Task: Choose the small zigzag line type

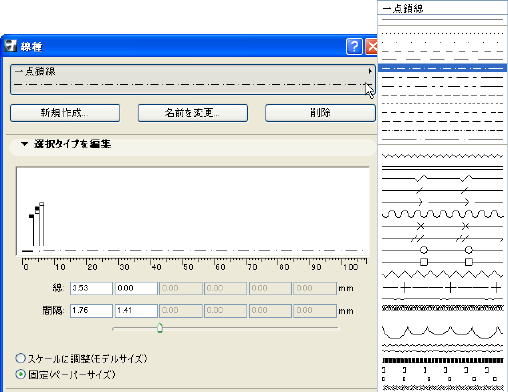Action: pyautogui.click(x=442, y=156)
